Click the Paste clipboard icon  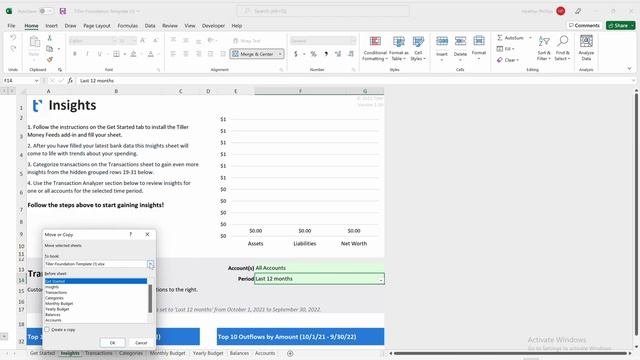tap(34, 42)
